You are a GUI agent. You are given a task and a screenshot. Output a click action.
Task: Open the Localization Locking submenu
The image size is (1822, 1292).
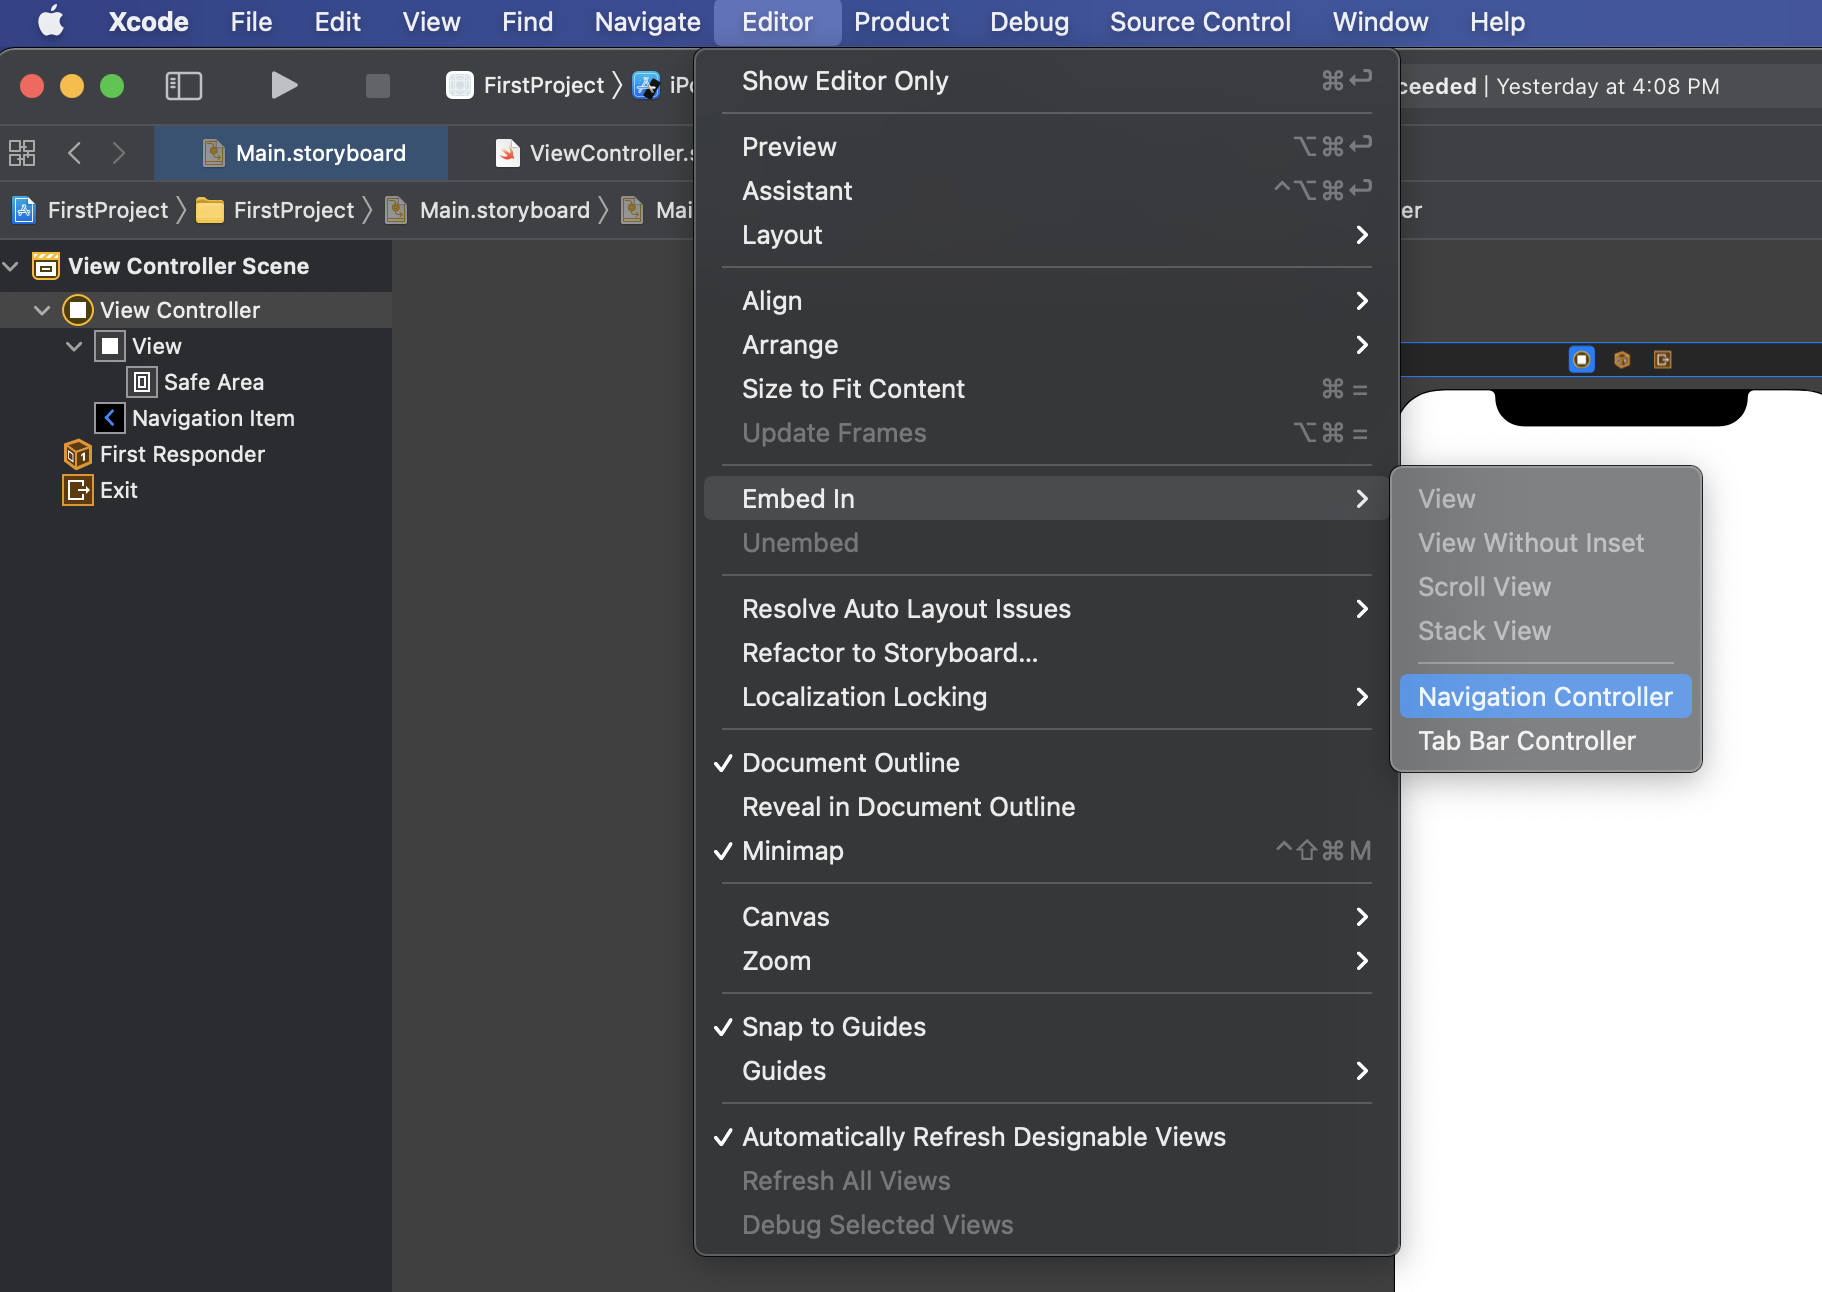1046,697
